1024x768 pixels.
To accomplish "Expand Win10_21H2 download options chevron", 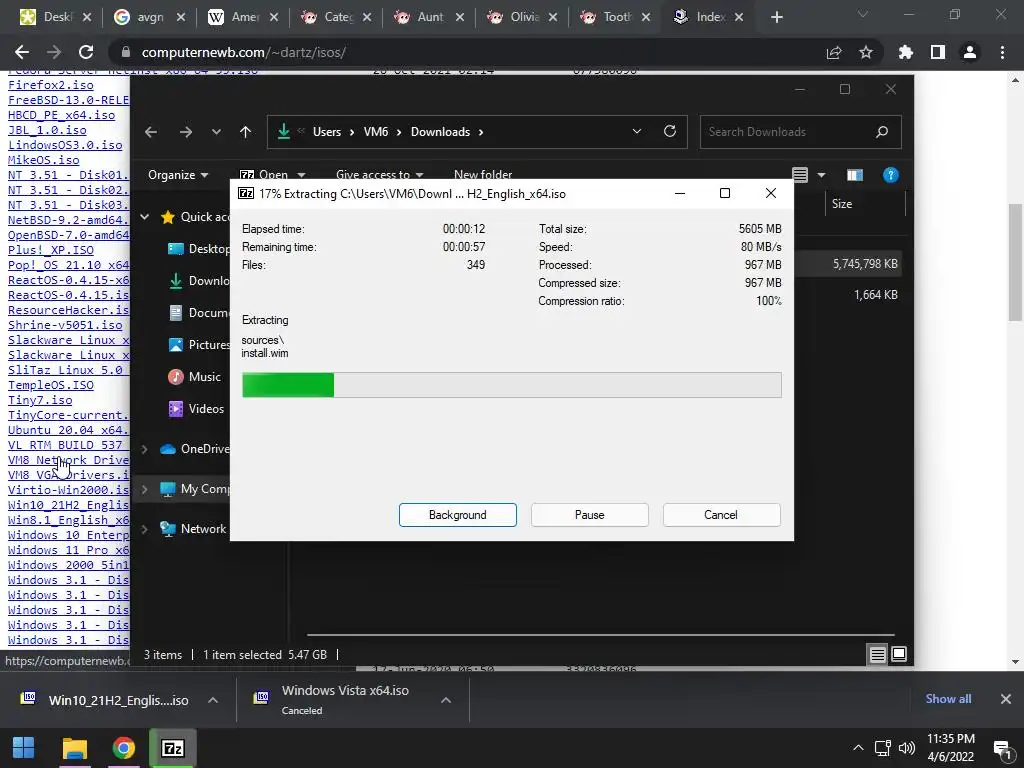I will pos(213,700).
